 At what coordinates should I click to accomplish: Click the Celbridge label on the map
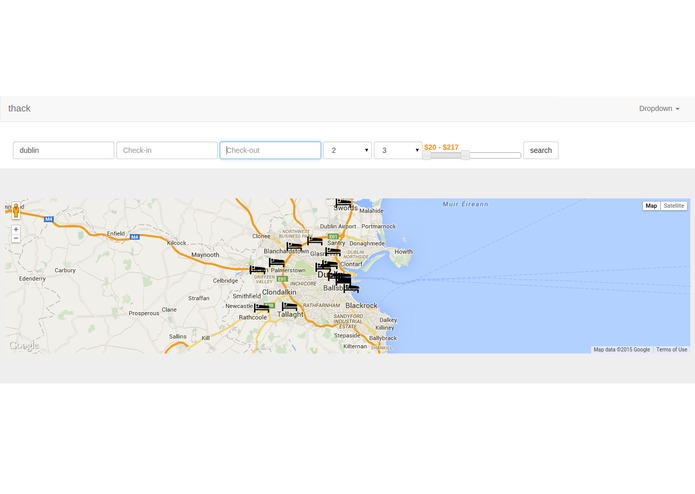pyautogui.click(x=225, y=281)
